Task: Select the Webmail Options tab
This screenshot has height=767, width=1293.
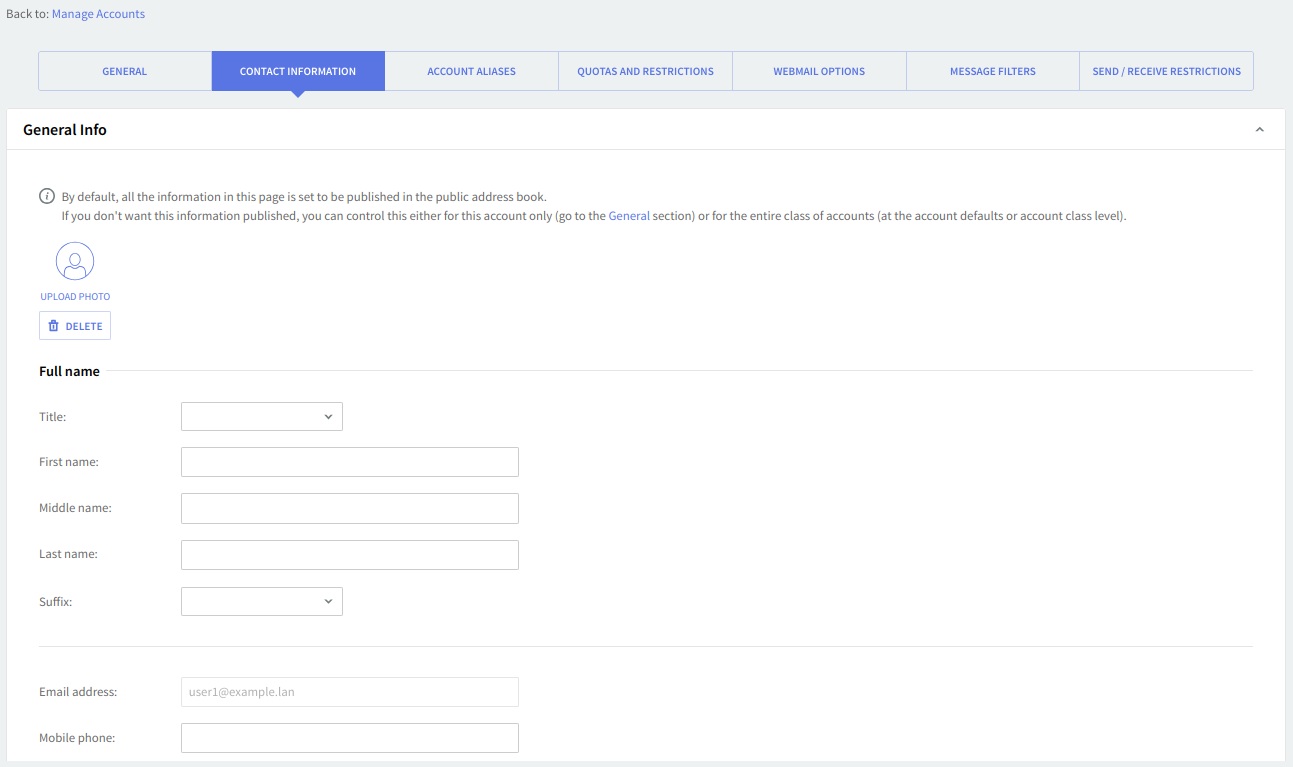Action: tap(819, 72)
